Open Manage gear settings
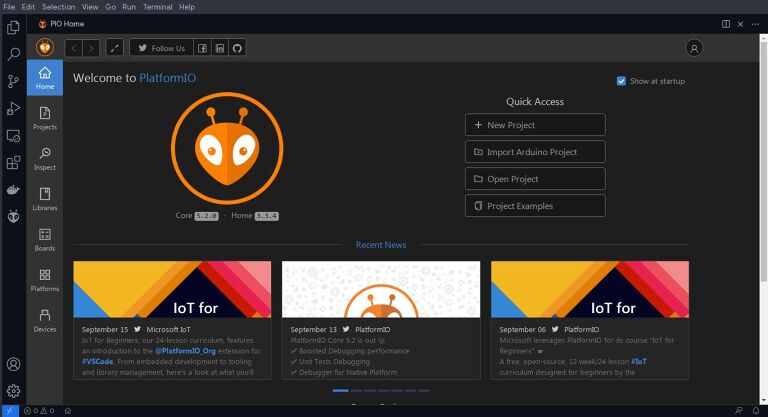This screenshot has height=417, width=768. click(x=13, y=391)
